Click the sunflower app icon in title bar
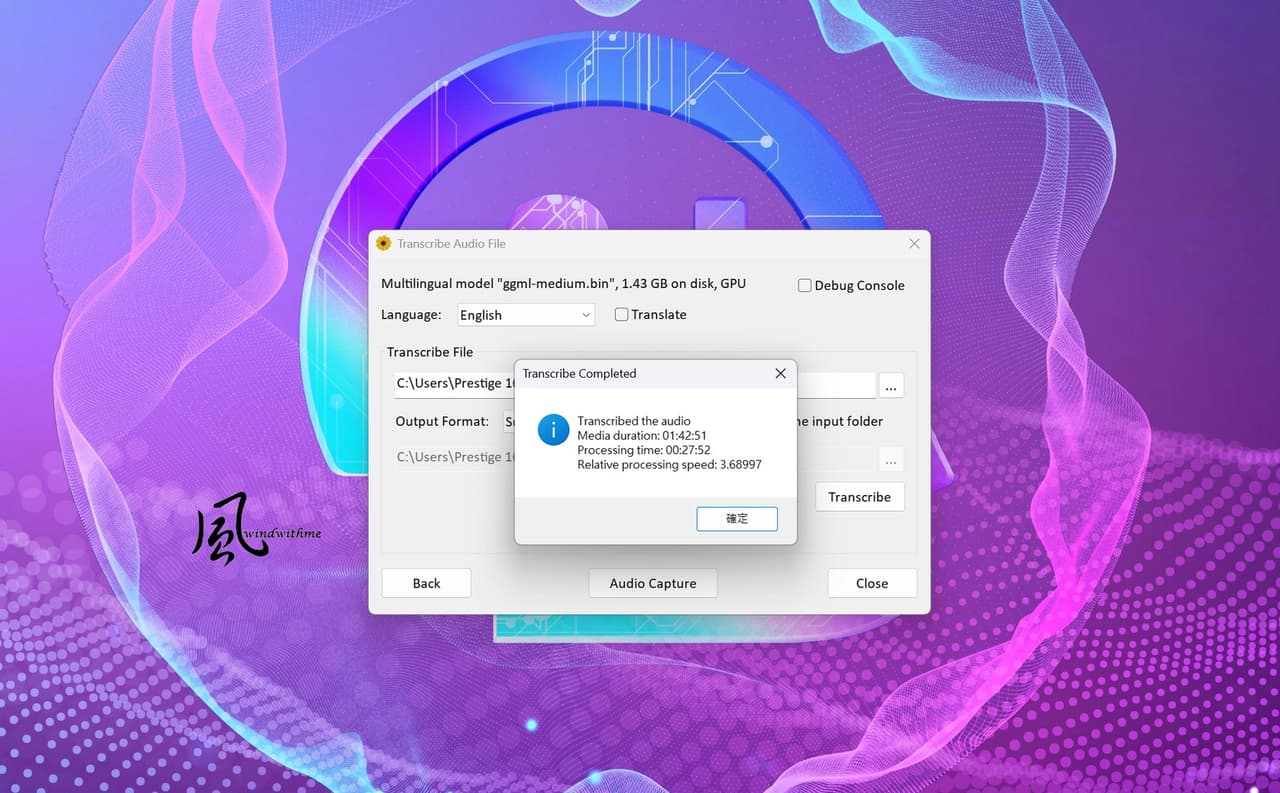Screen dimensions: 1280x793 (383, 243)
